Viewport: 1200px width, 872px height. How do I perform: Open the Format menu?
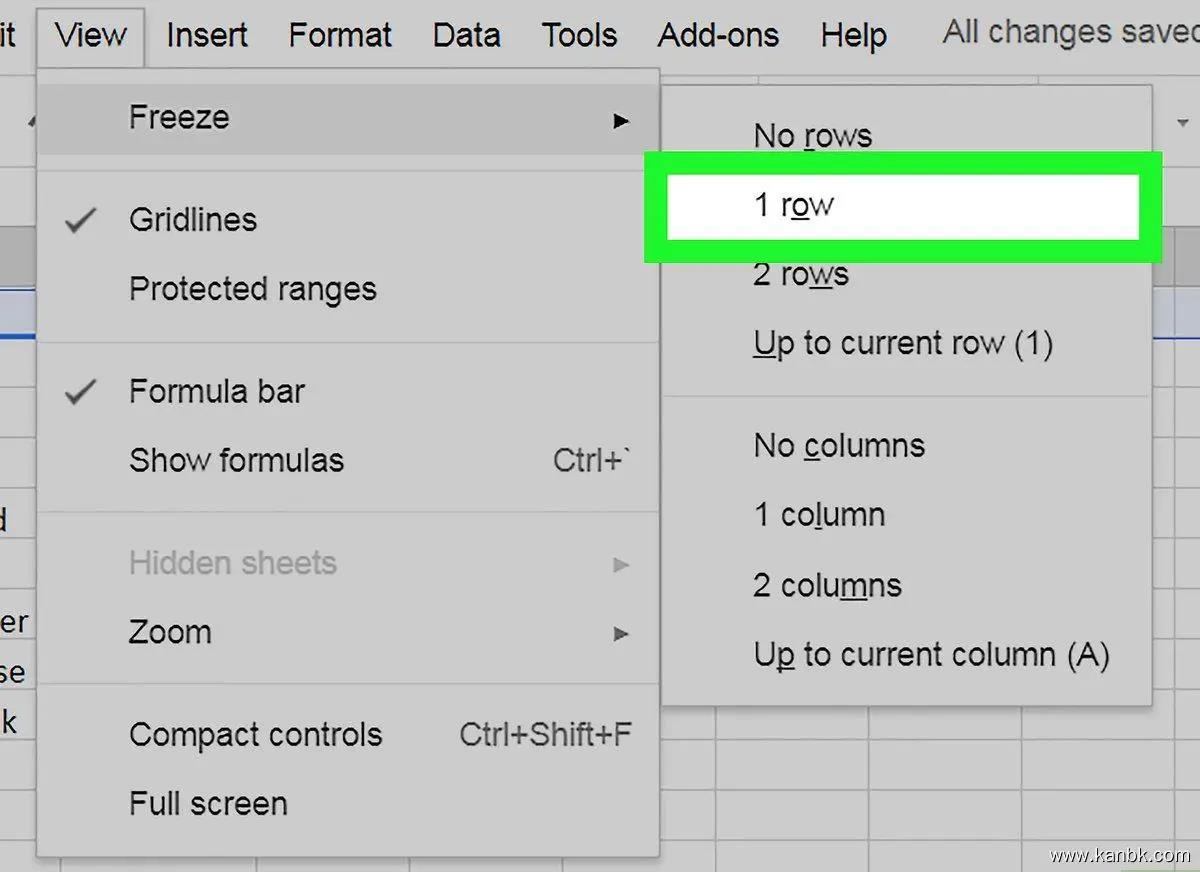click(340, 36)
